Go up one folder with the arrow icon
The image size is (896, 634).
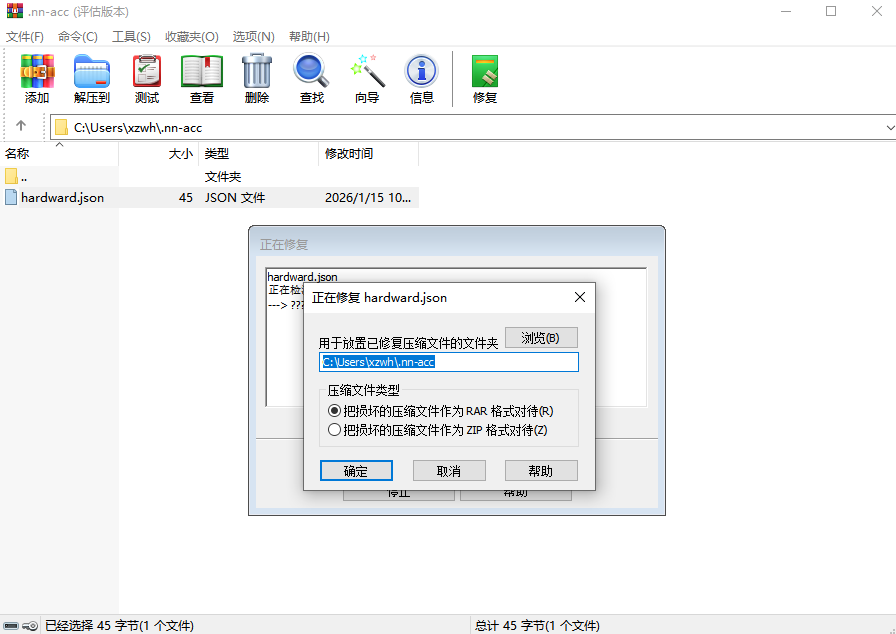[x=21, y=126]
